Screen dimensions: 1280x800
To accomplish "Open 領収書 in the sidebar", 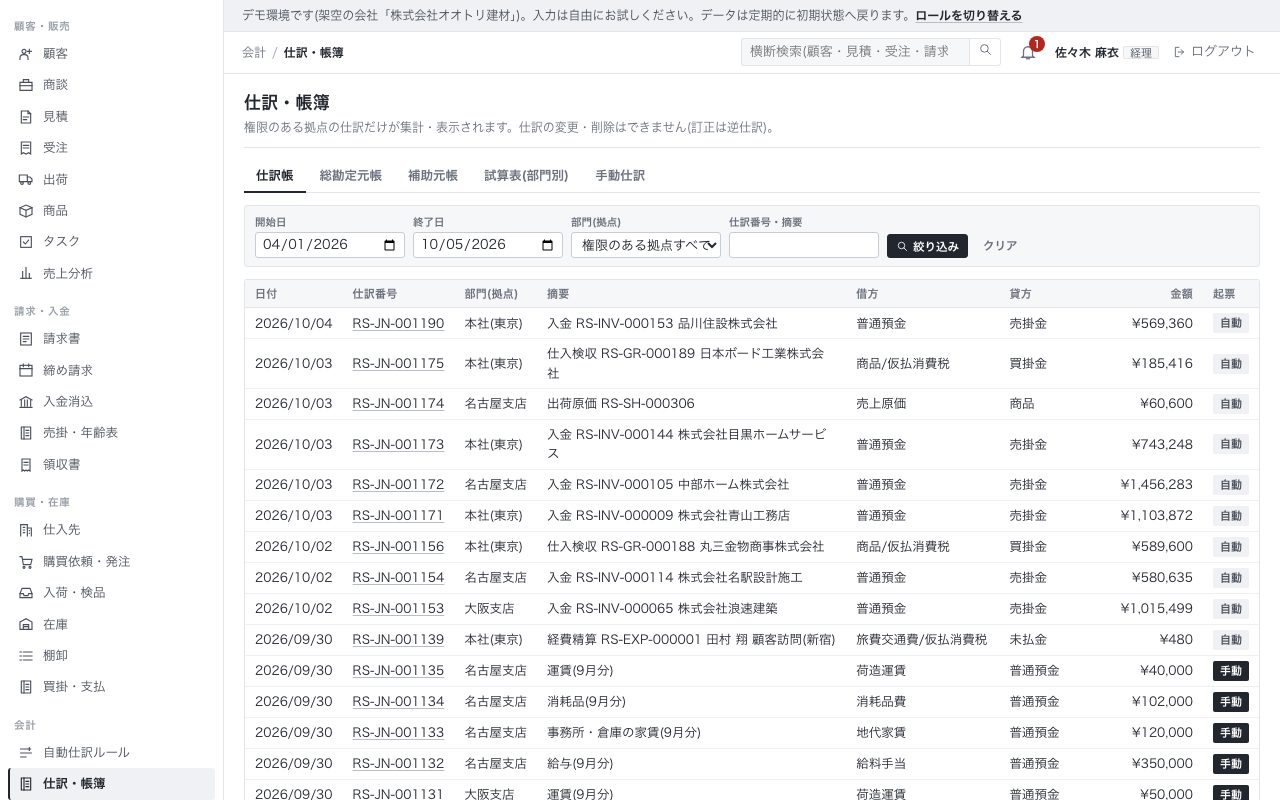I will tap(111, 465).
